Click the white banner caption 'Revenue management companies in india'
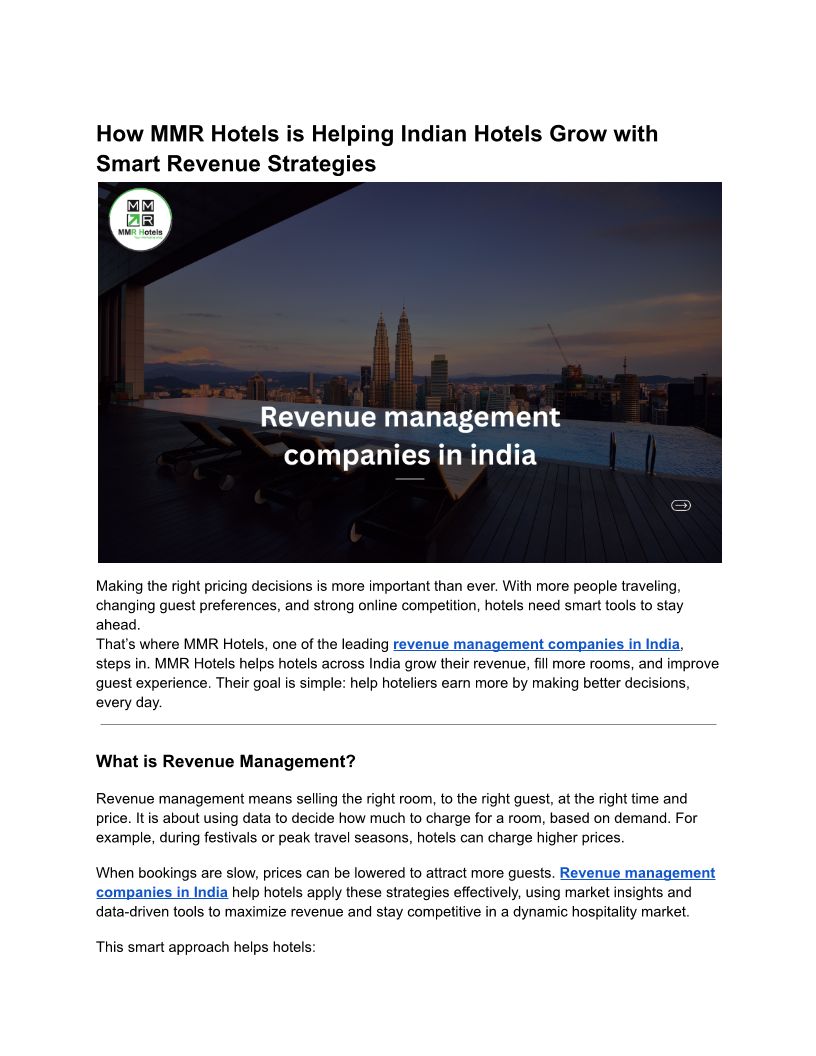The width and height of the screenshot is (816, 1056). 410,436
